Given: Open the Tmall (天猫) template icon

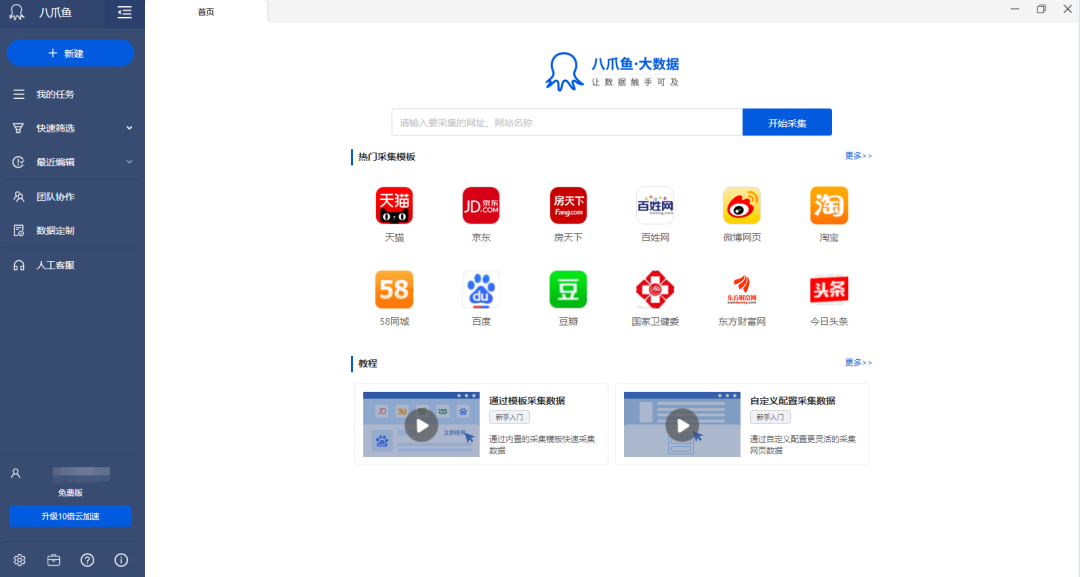Looking at the screenshot, I should (x=394, y=205).
